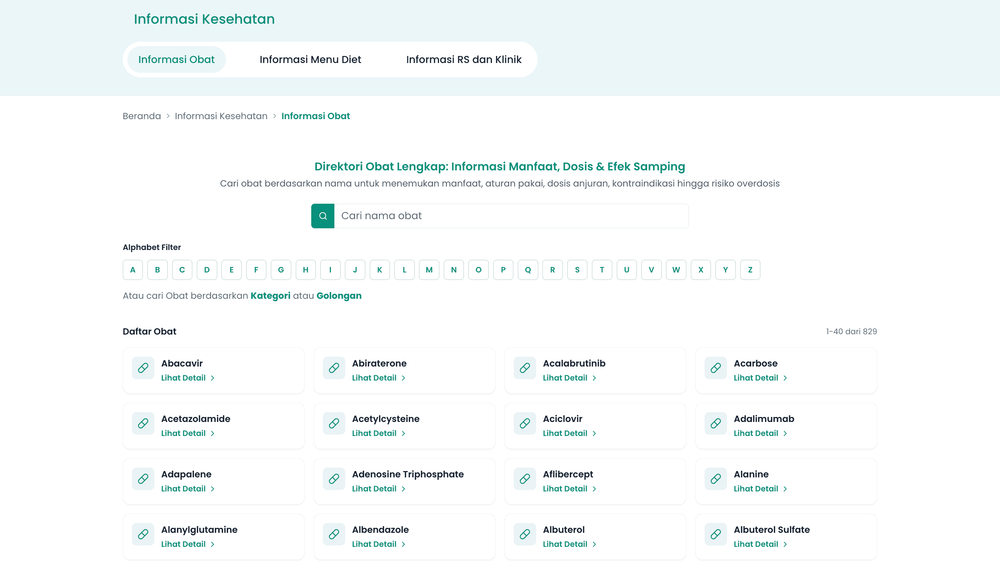Screen dimensions: 1000x566
Task: View Lihat Detail for Acetylcysteine
Action: pyautogui.click(x=379, y=433)
